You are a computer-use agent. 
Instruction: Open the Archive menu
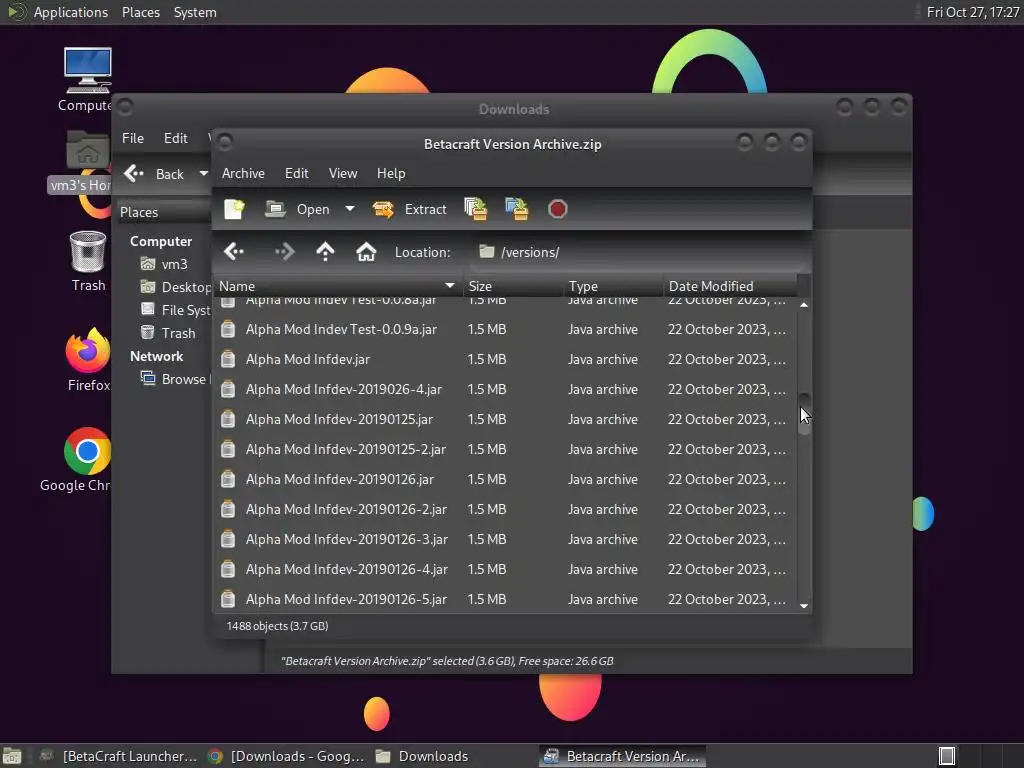[x=243, y=173]
